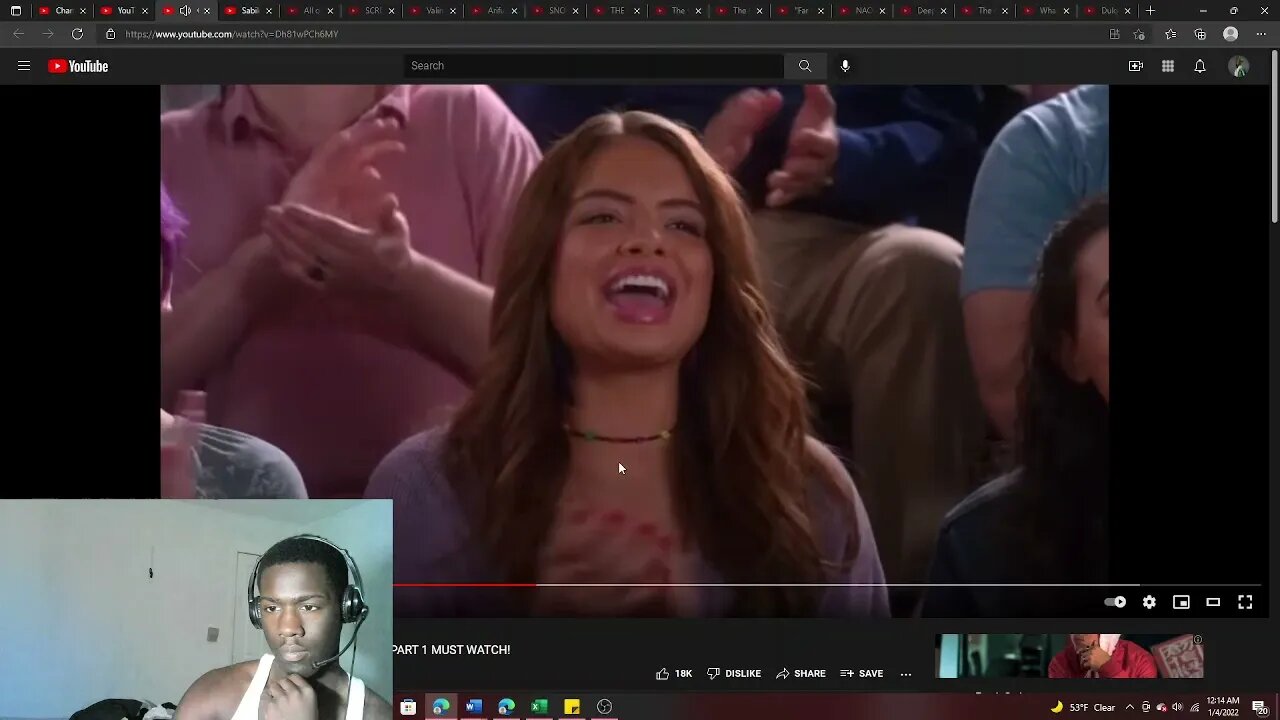View site info via lock icon
This screenshot has height=720, width=1280.
click(x=110, y=34)
